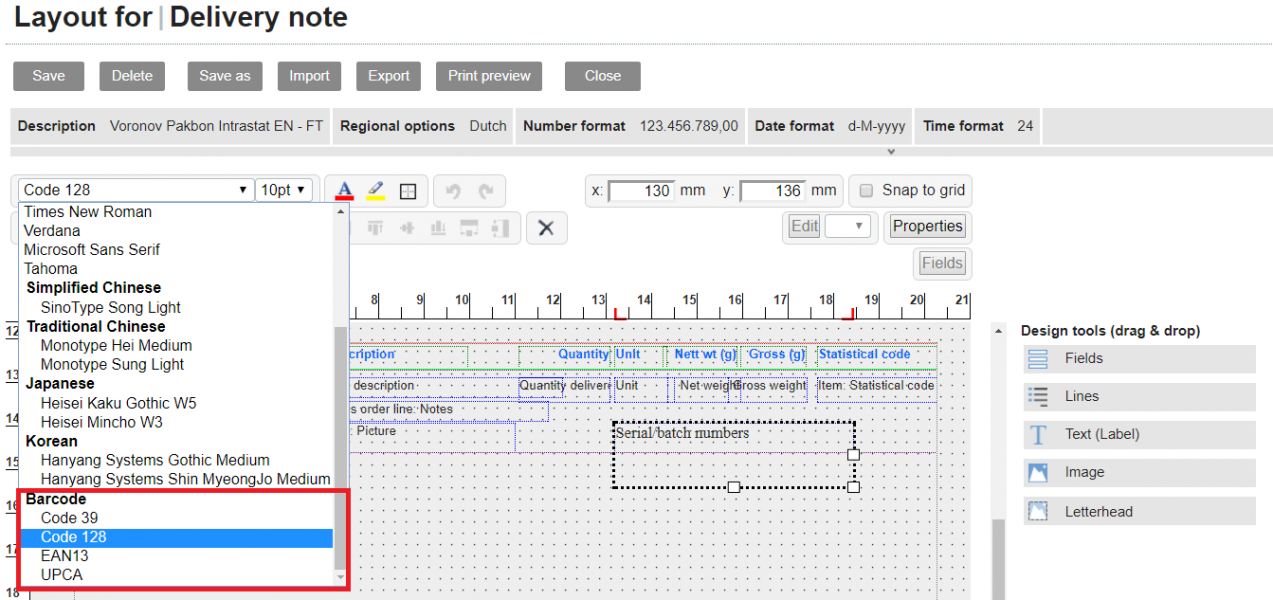Click the Print preview button
This screenshot has width=1273, height=600.
(489, 76)
